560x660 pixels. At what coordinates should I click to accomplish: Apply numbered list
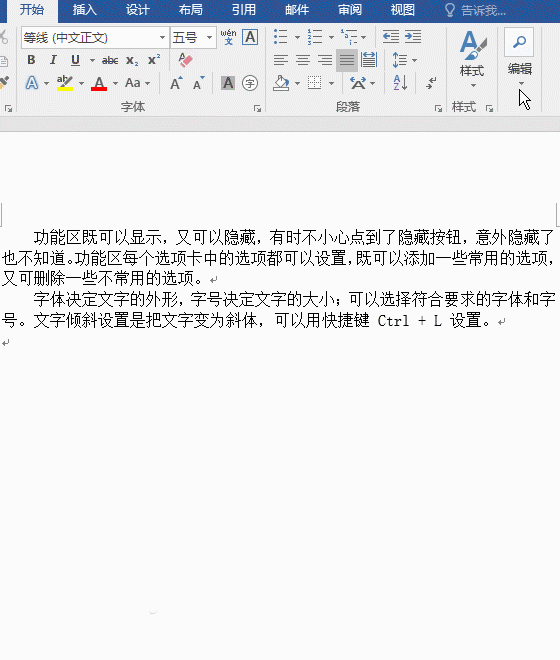(x=315, y=37)
